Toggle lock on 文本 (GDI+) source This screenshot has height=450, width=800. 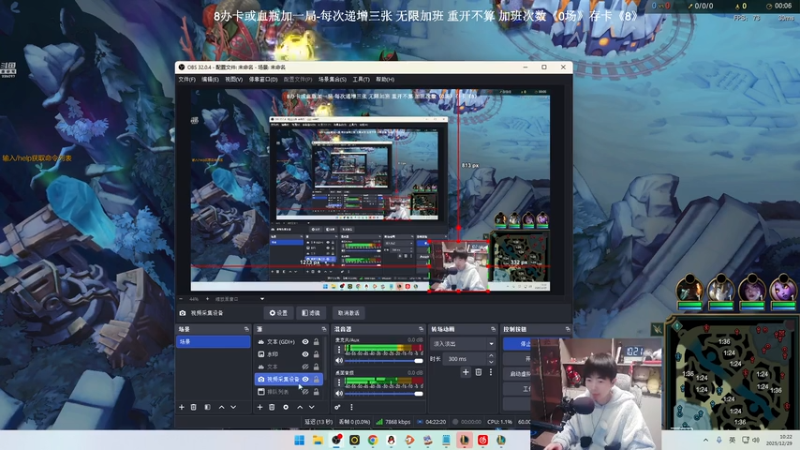pos(316,341)
